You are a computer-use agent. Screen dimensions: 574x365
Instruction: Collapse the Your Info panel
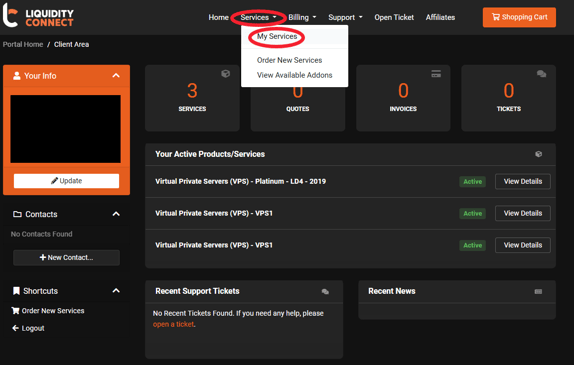116,75
